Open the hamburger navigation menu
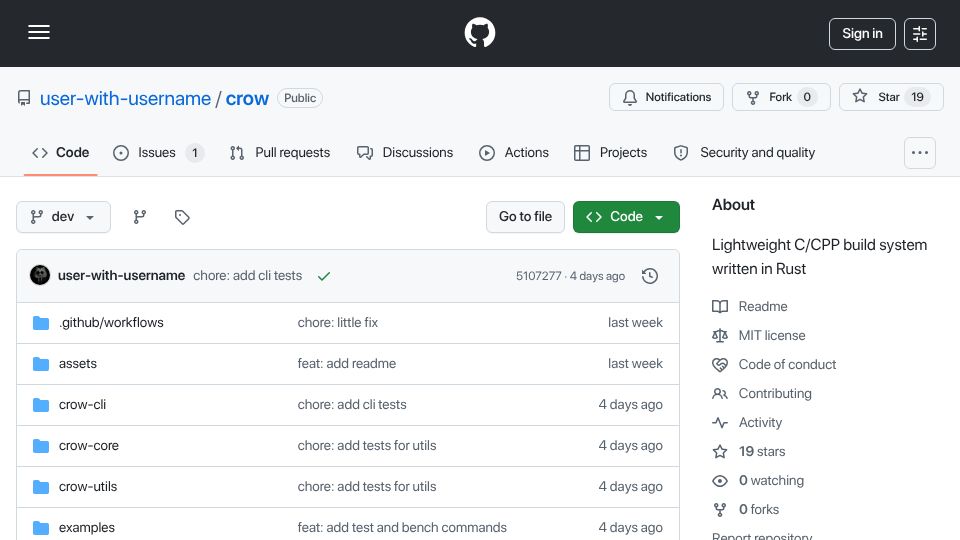This screenshot has height=540, width=960. pos(39,32)
